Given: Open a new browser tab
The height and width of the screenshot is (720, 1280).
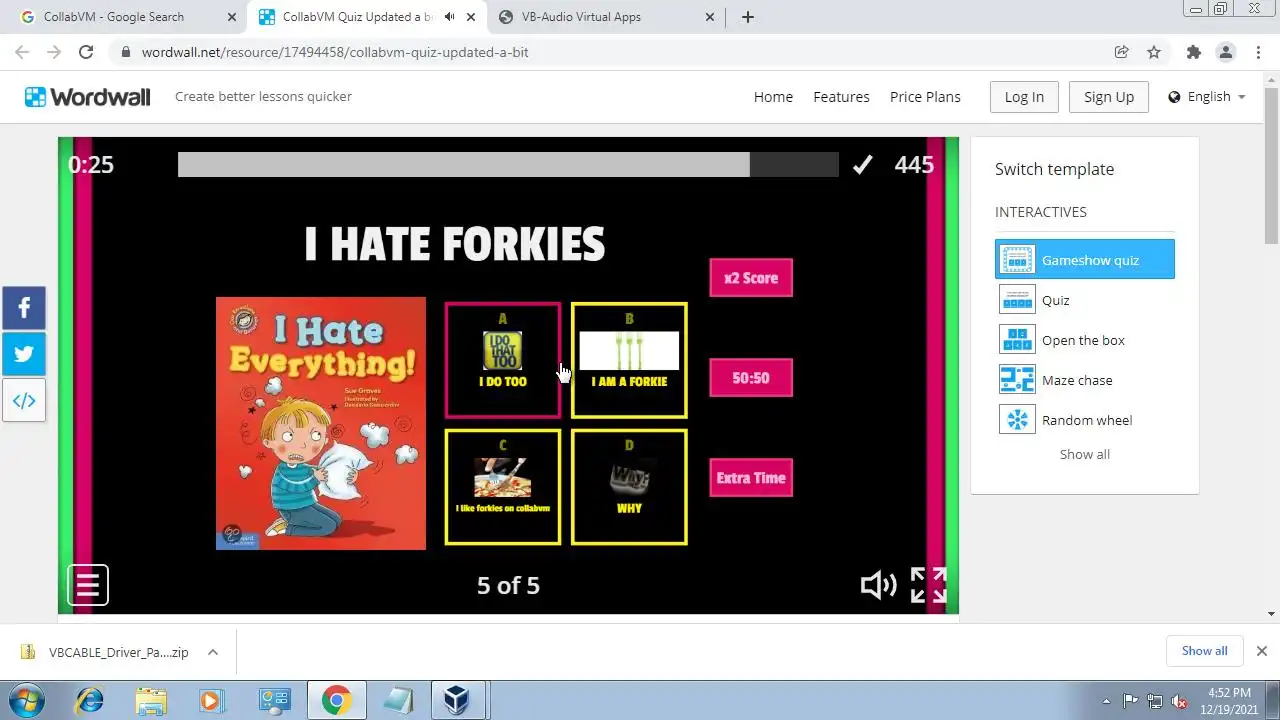Looking at the screenshot, I should click(x=748, y=17).
